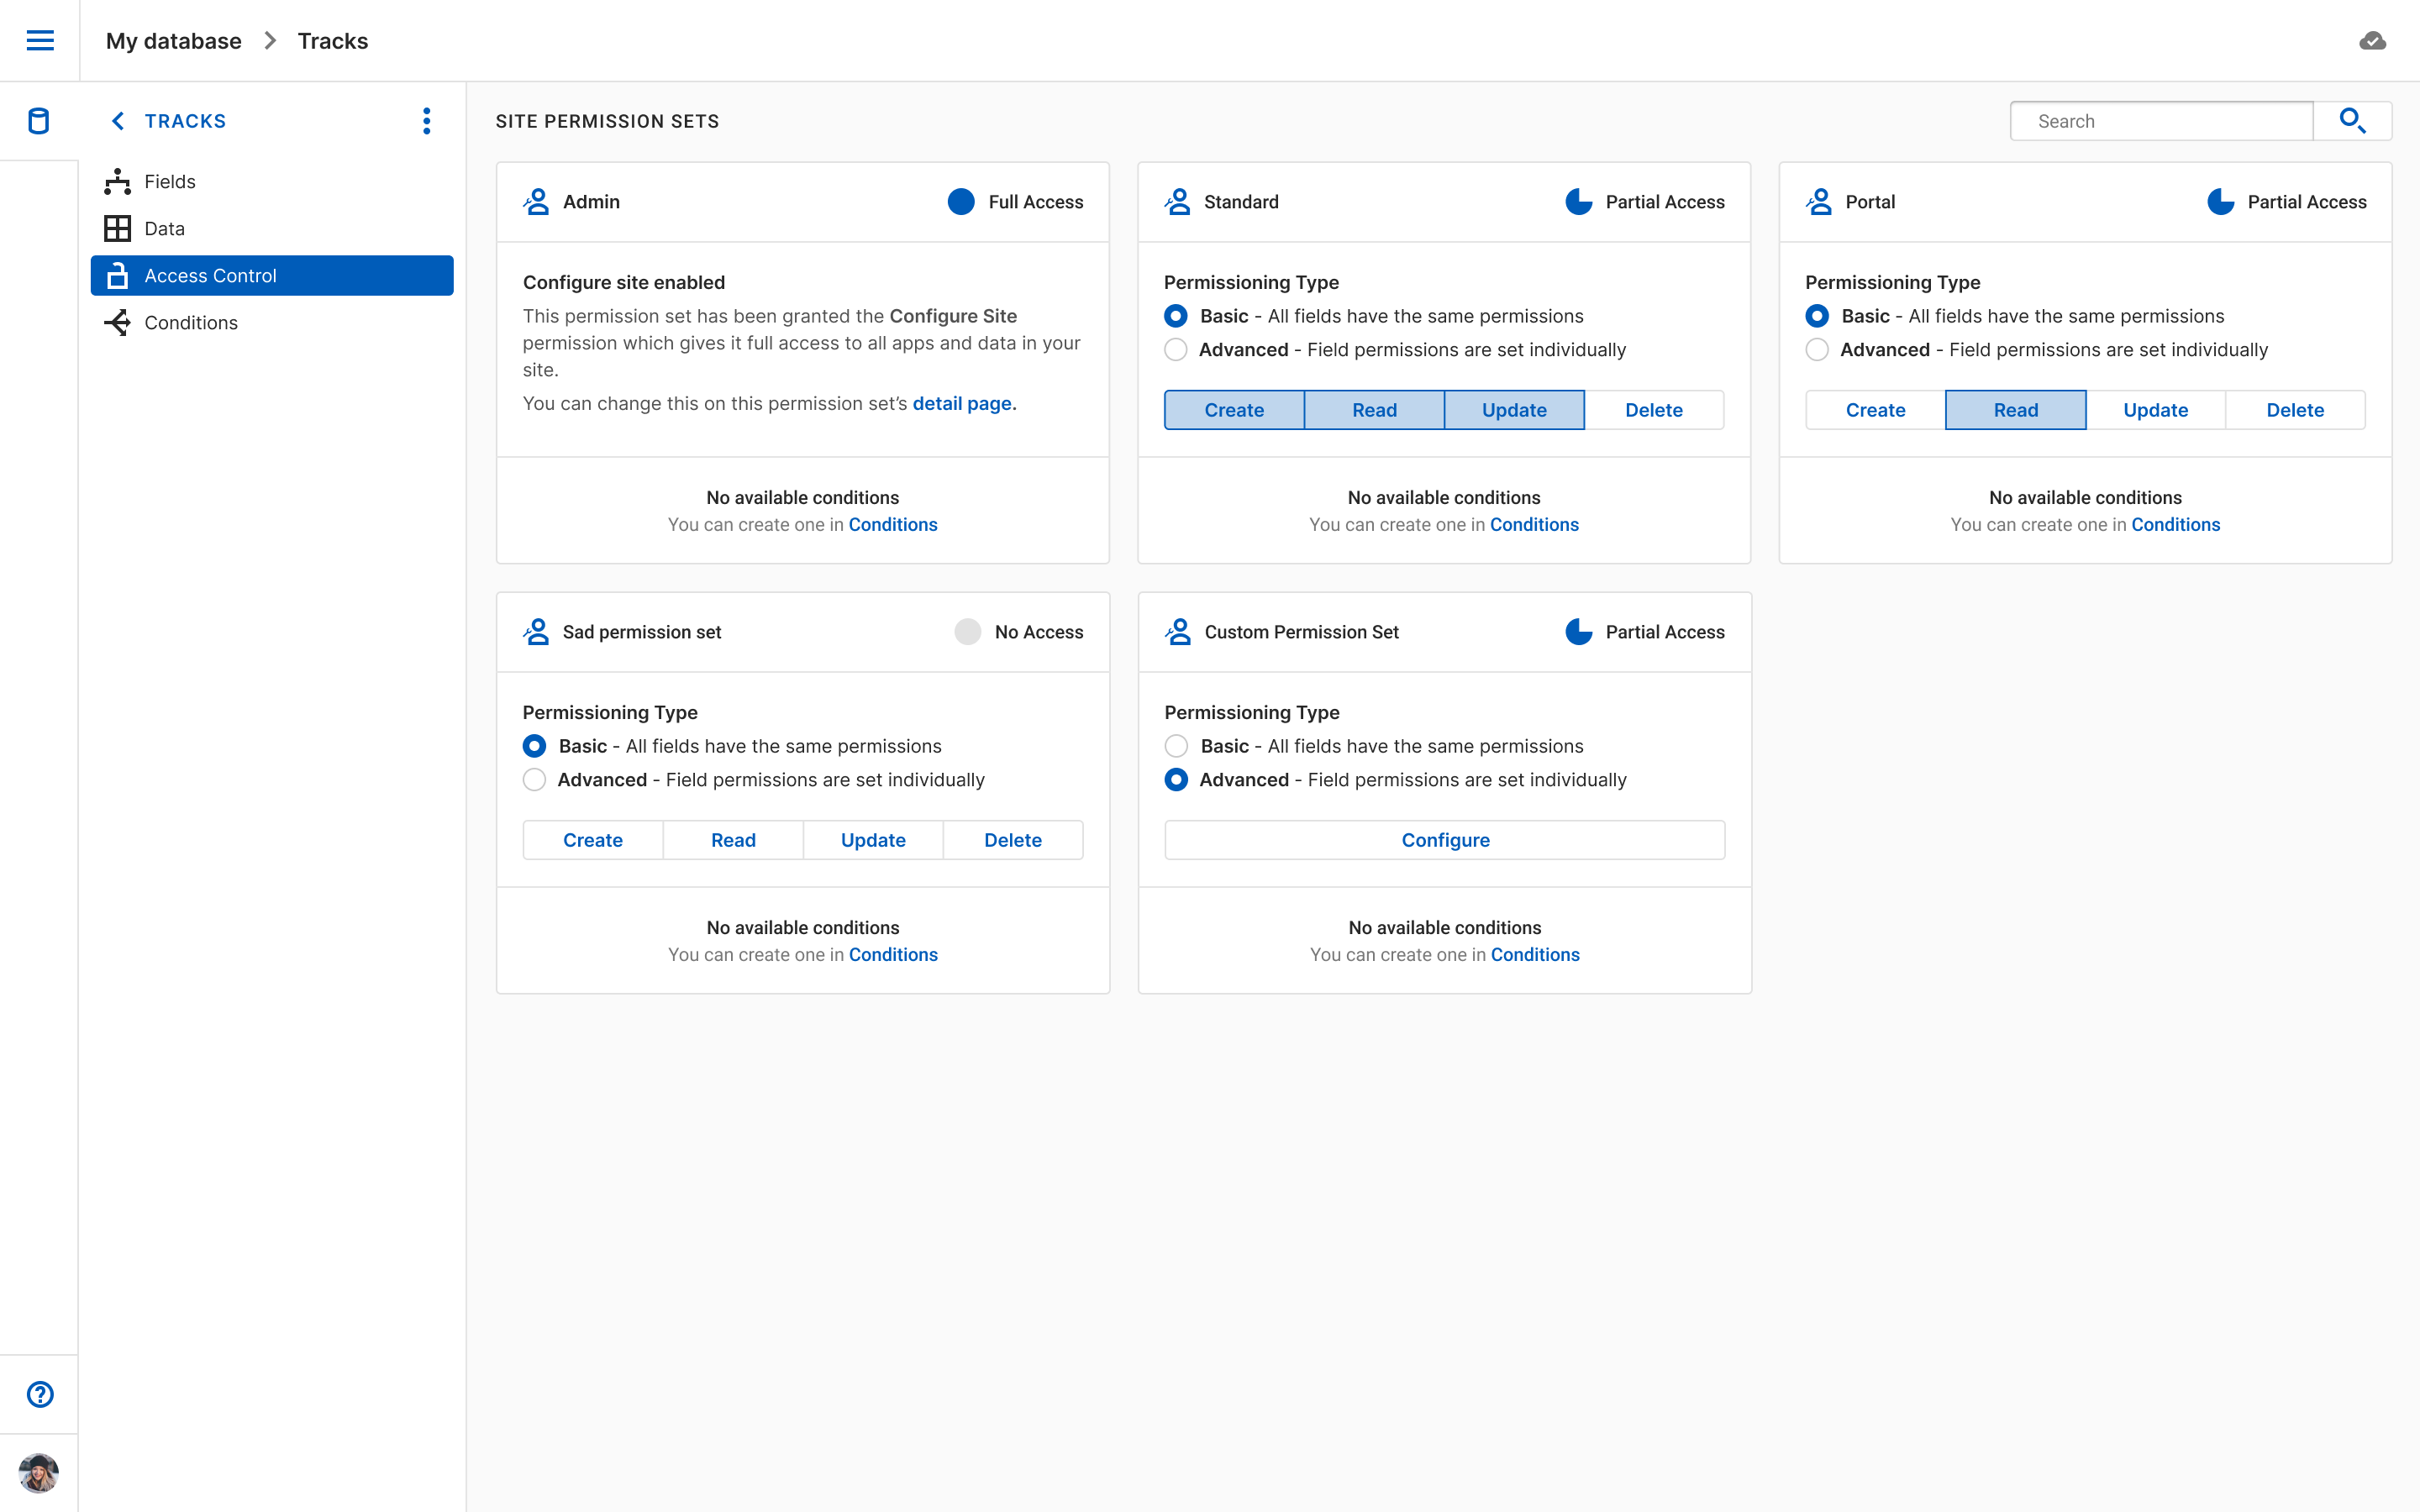
Task: Go to the Data sidebar item
Action: [x=164, y=229]
